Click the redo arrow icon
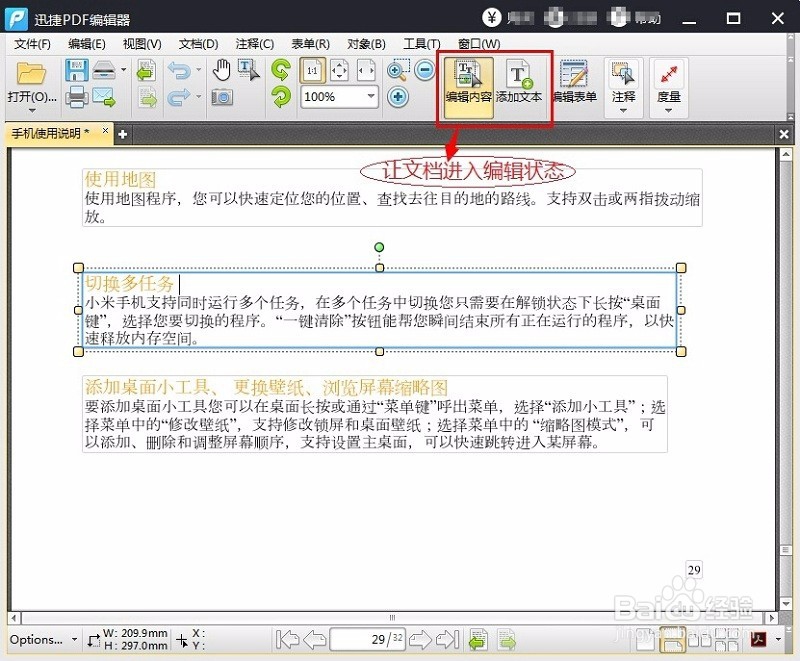This screenshot has width=800, height=661. point(179,97)
